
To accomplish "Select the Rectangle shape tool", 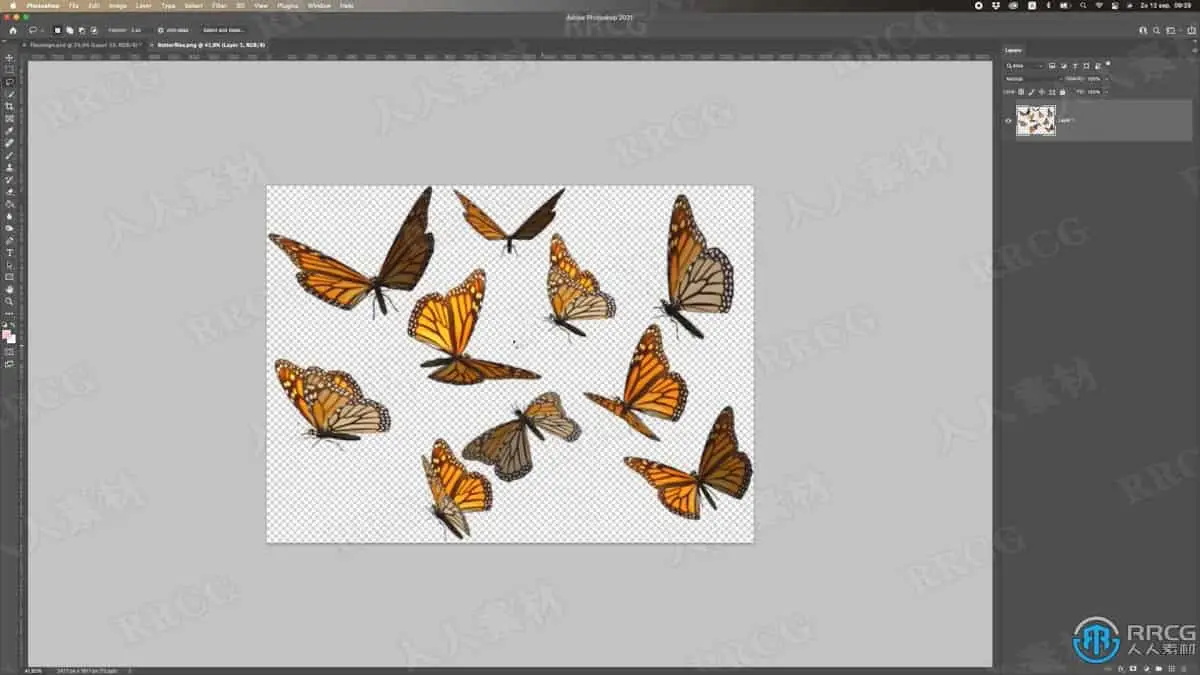I will [9, 276].
